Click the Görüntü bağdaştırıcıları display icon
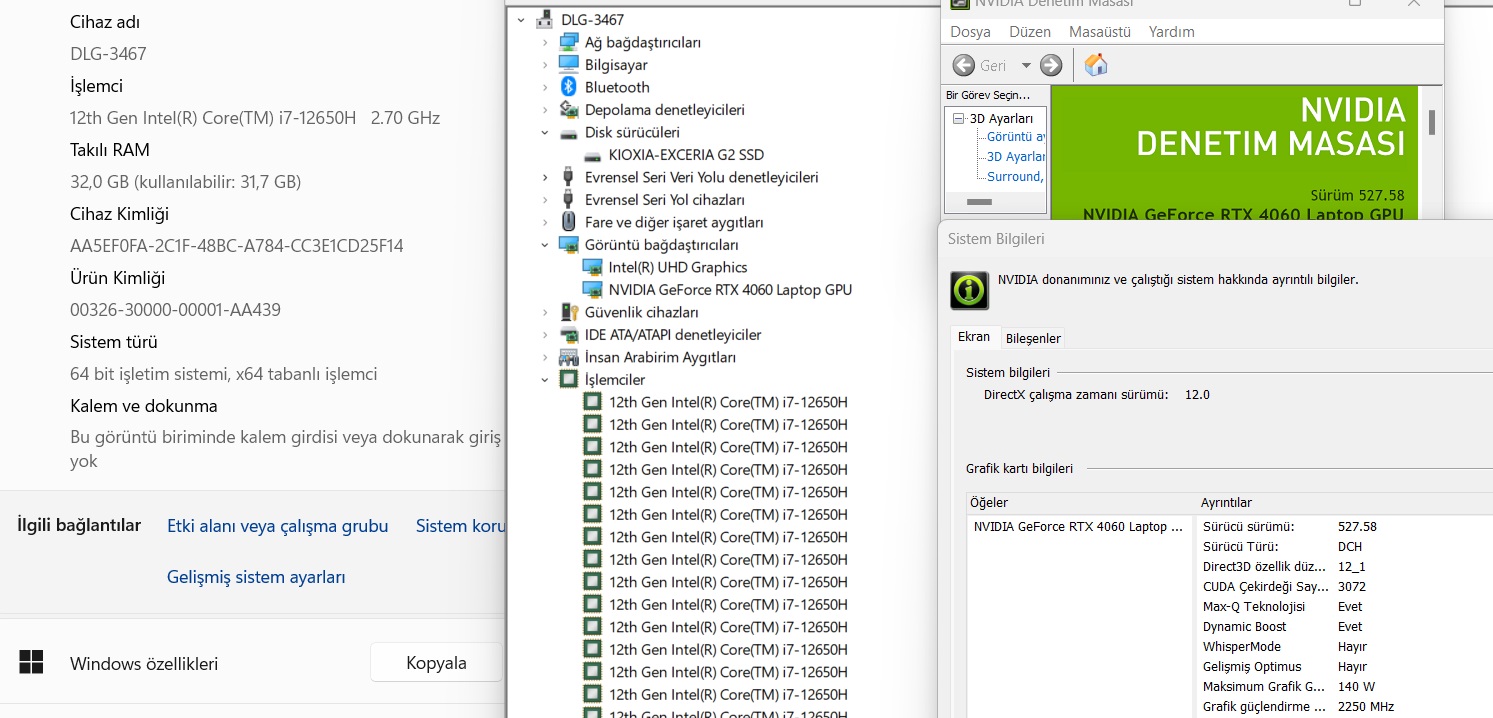This screenshot has width=1493, height=718. click(x=569, y=244)
